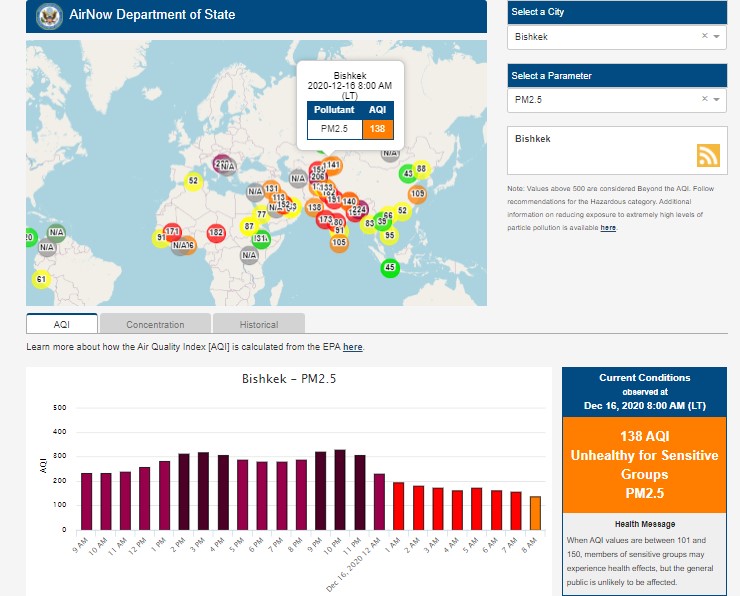Image resolution: width=740 pixels, height=596 pixels.
Task: Click the yellow 88 AQI map marker
Action: click(x=422, y=169)
